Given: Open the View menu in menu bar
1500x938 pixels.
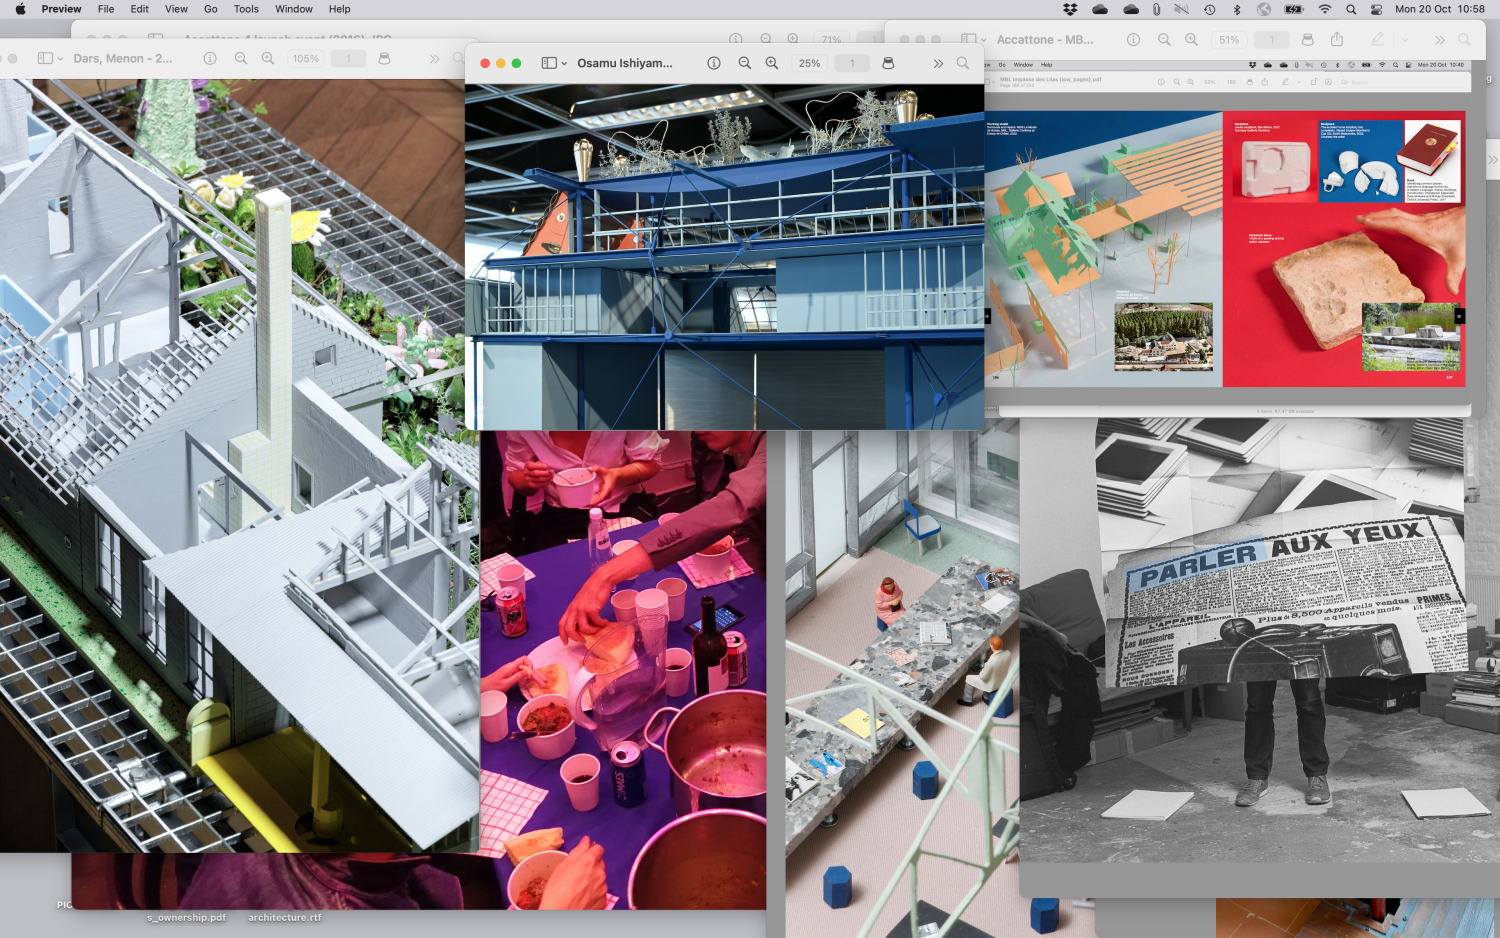Looking at the screenshot, I should point(176,9).
